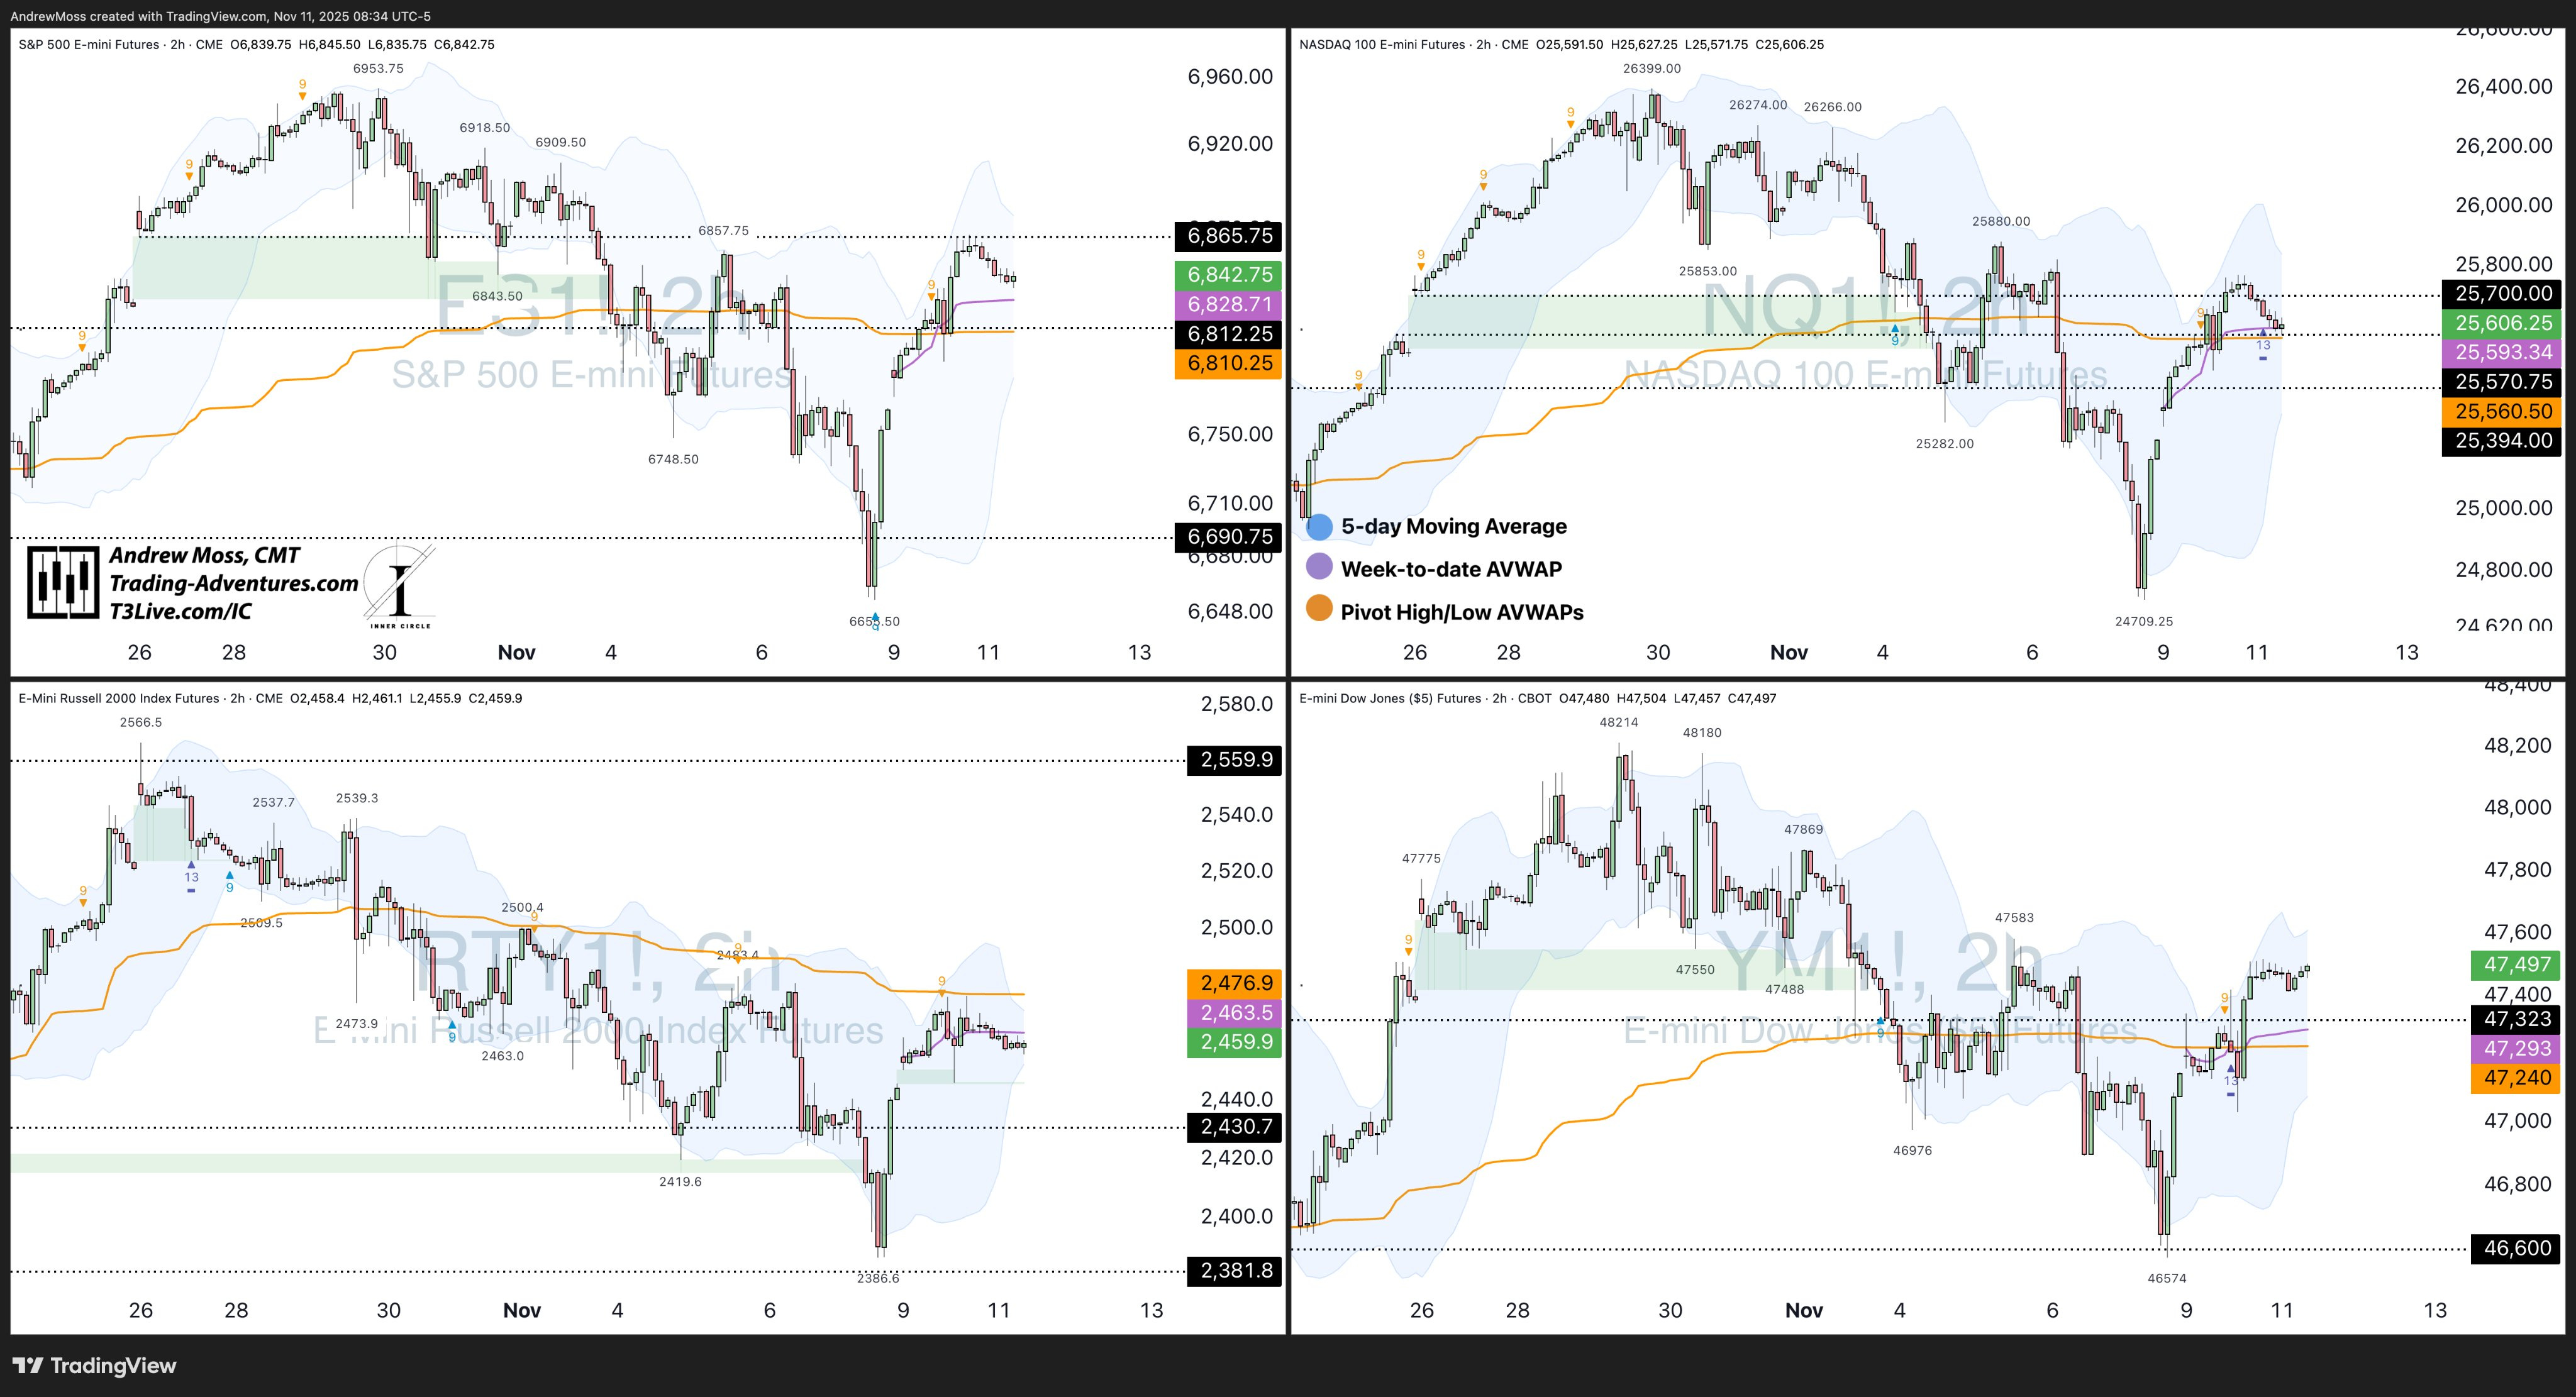Click the candlestick logo beside Andrew Moss
Viewport: 2576px width, 1397px height.
[x=62, y=582]
